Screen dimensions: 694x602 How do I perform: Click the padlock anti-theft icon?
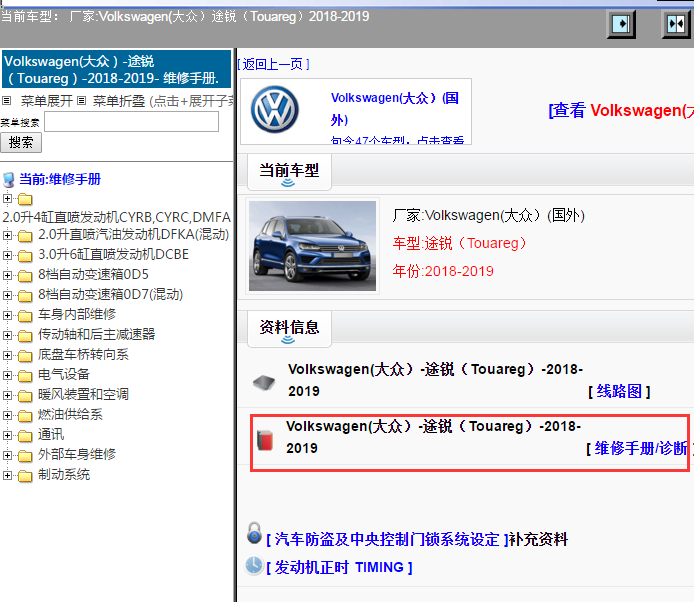point(254,533)
